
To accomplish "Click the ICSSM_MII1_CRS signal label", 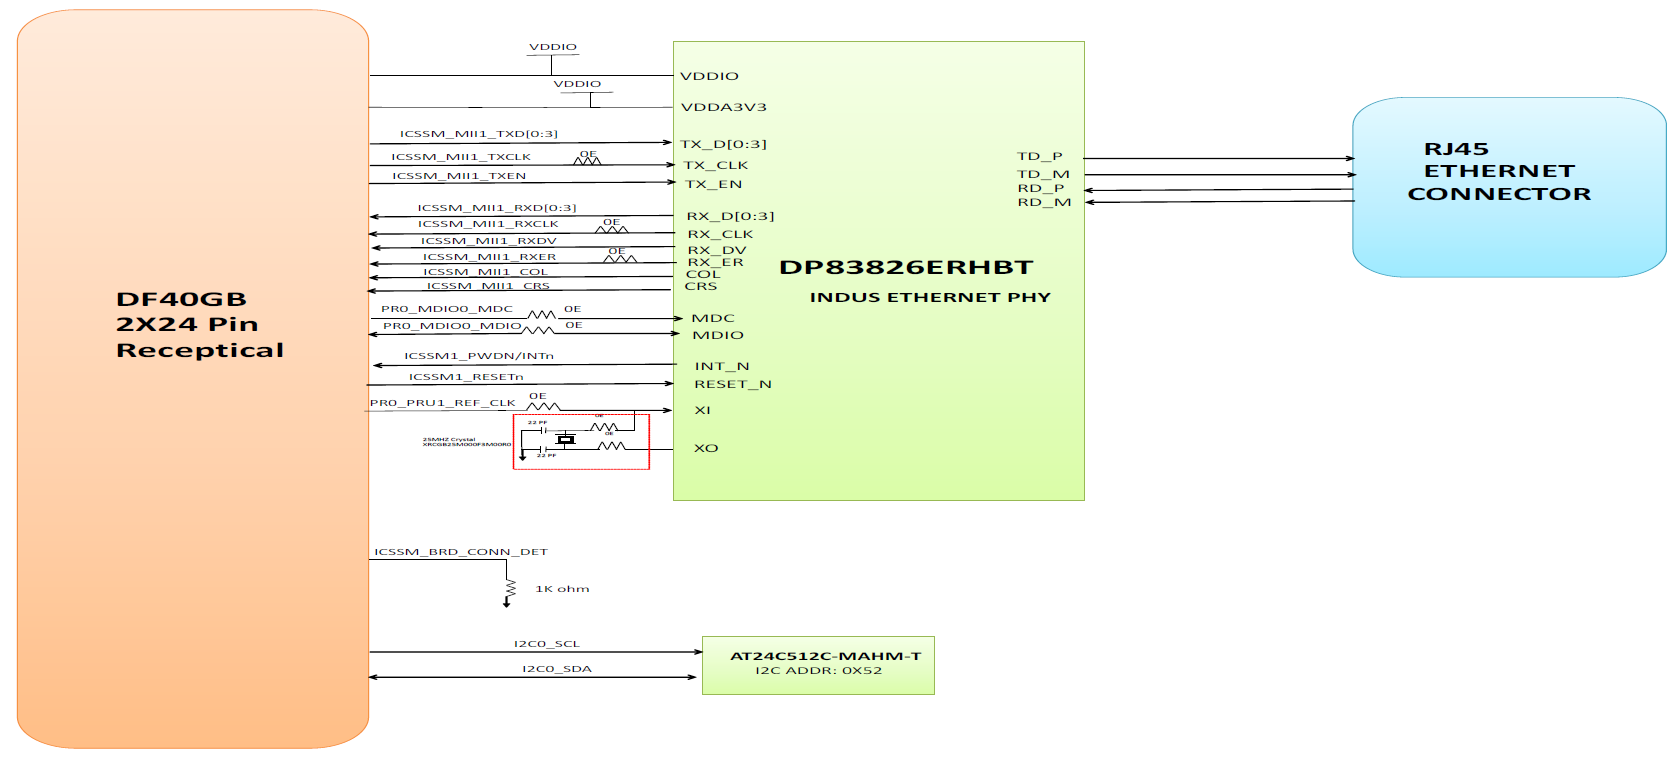I will 488,286.
